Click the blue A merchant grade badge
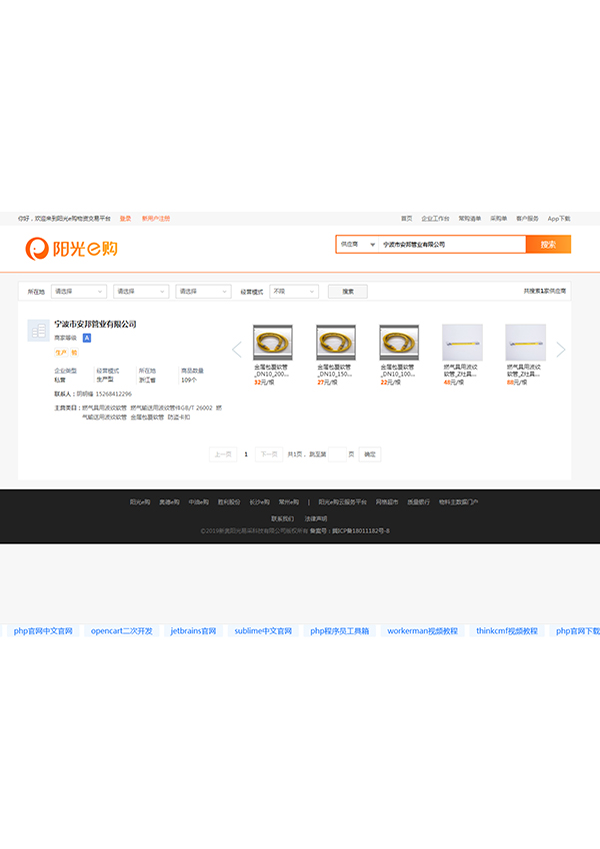This screenshot has height=849, width=600. [x=87, y=338]
